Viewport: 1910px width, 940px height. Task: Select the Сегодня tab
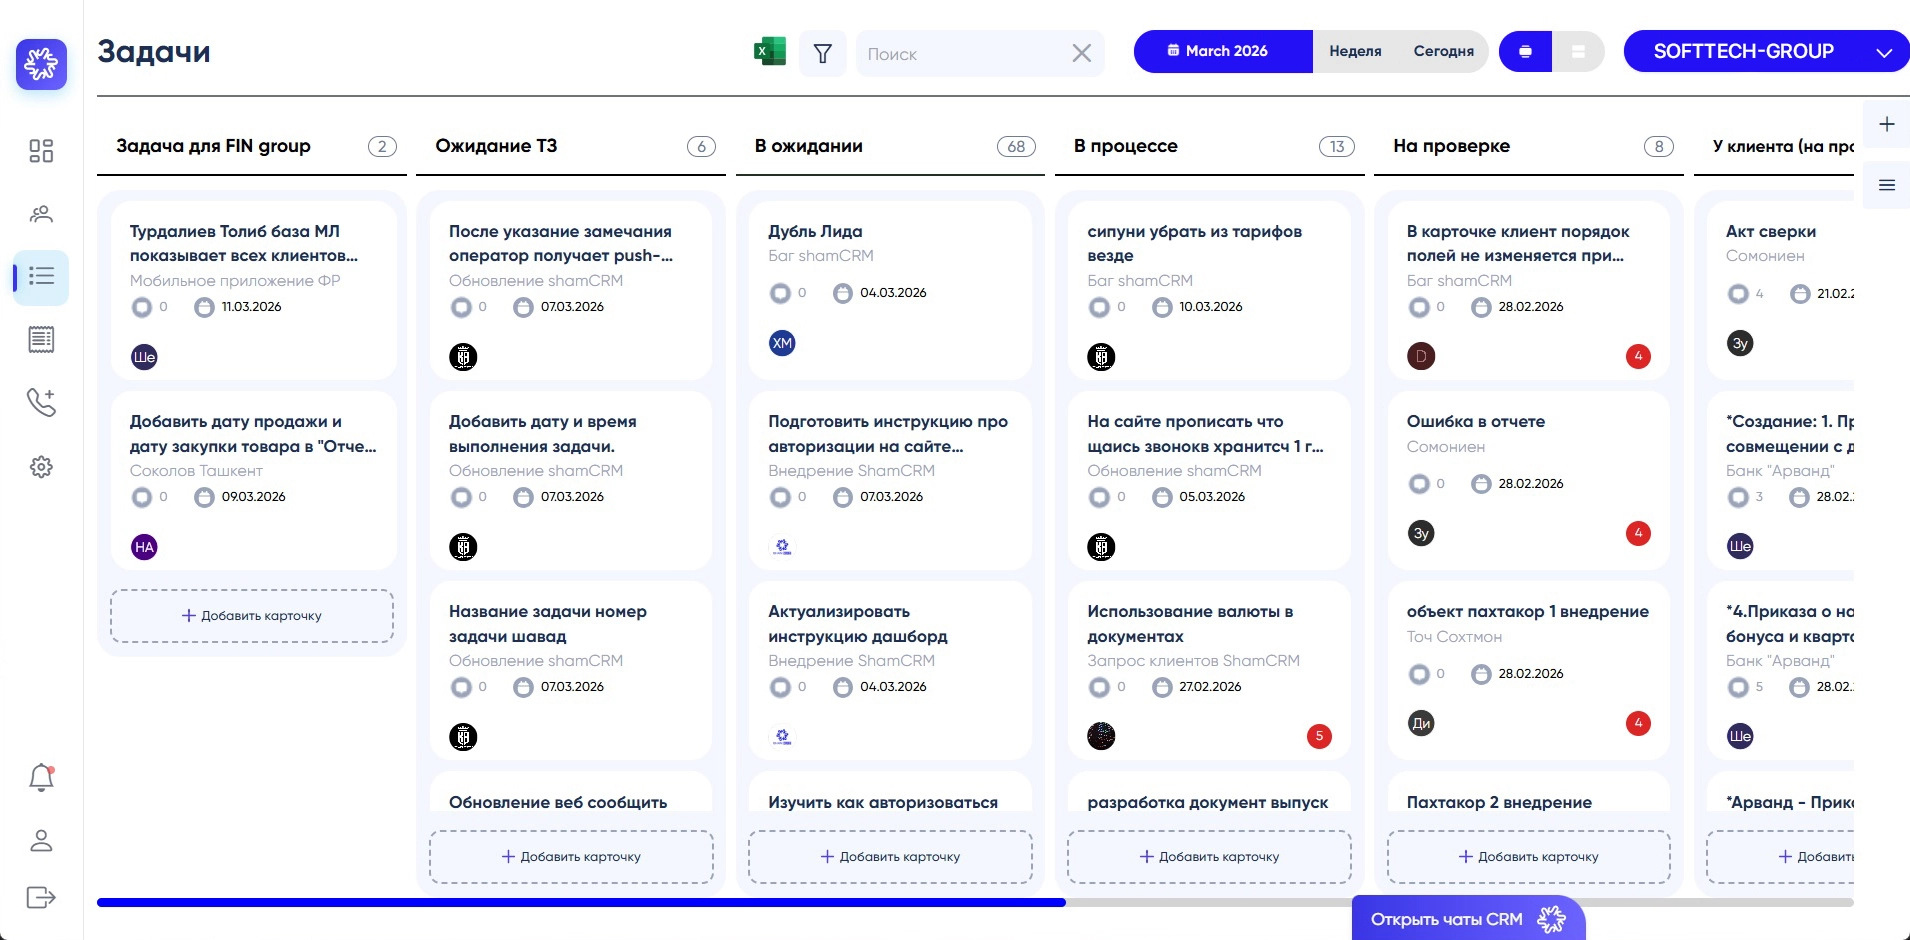(1443, 51)
